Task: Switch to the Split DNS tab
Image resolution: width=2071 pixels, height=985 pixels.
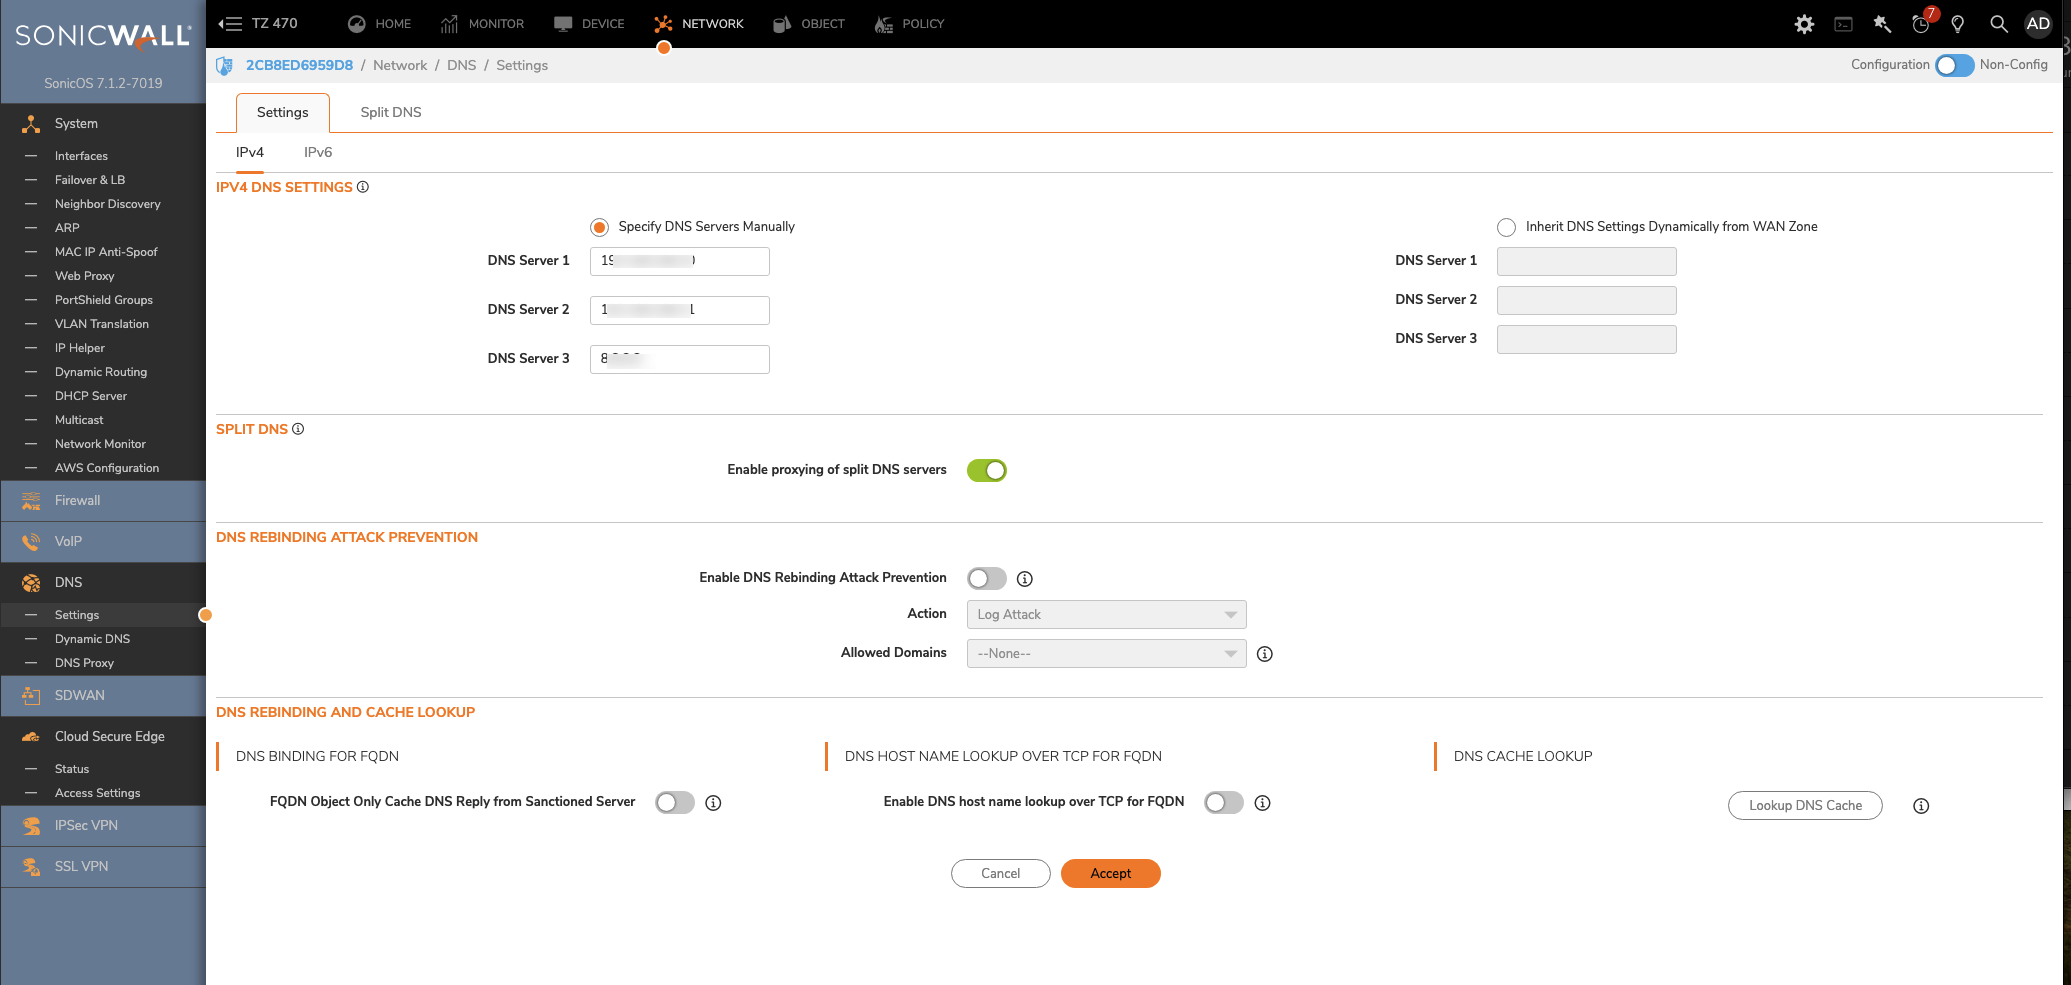Action: point(391,112)
